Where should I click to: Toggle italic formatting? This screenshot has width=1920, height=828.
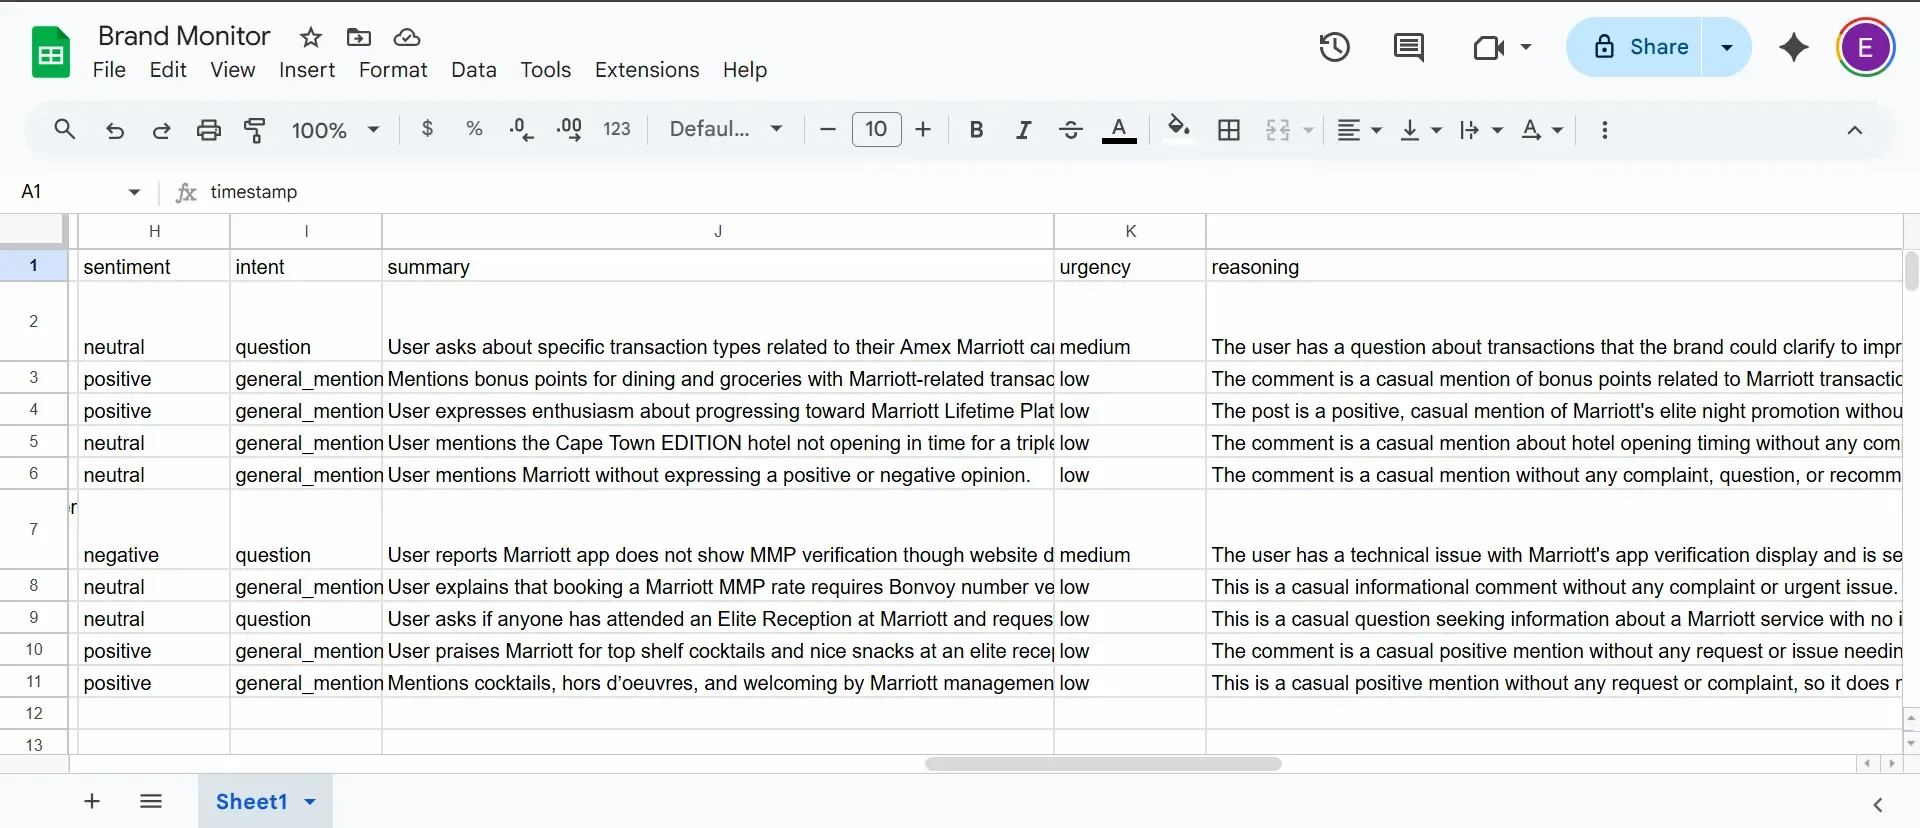point(1023,130)
